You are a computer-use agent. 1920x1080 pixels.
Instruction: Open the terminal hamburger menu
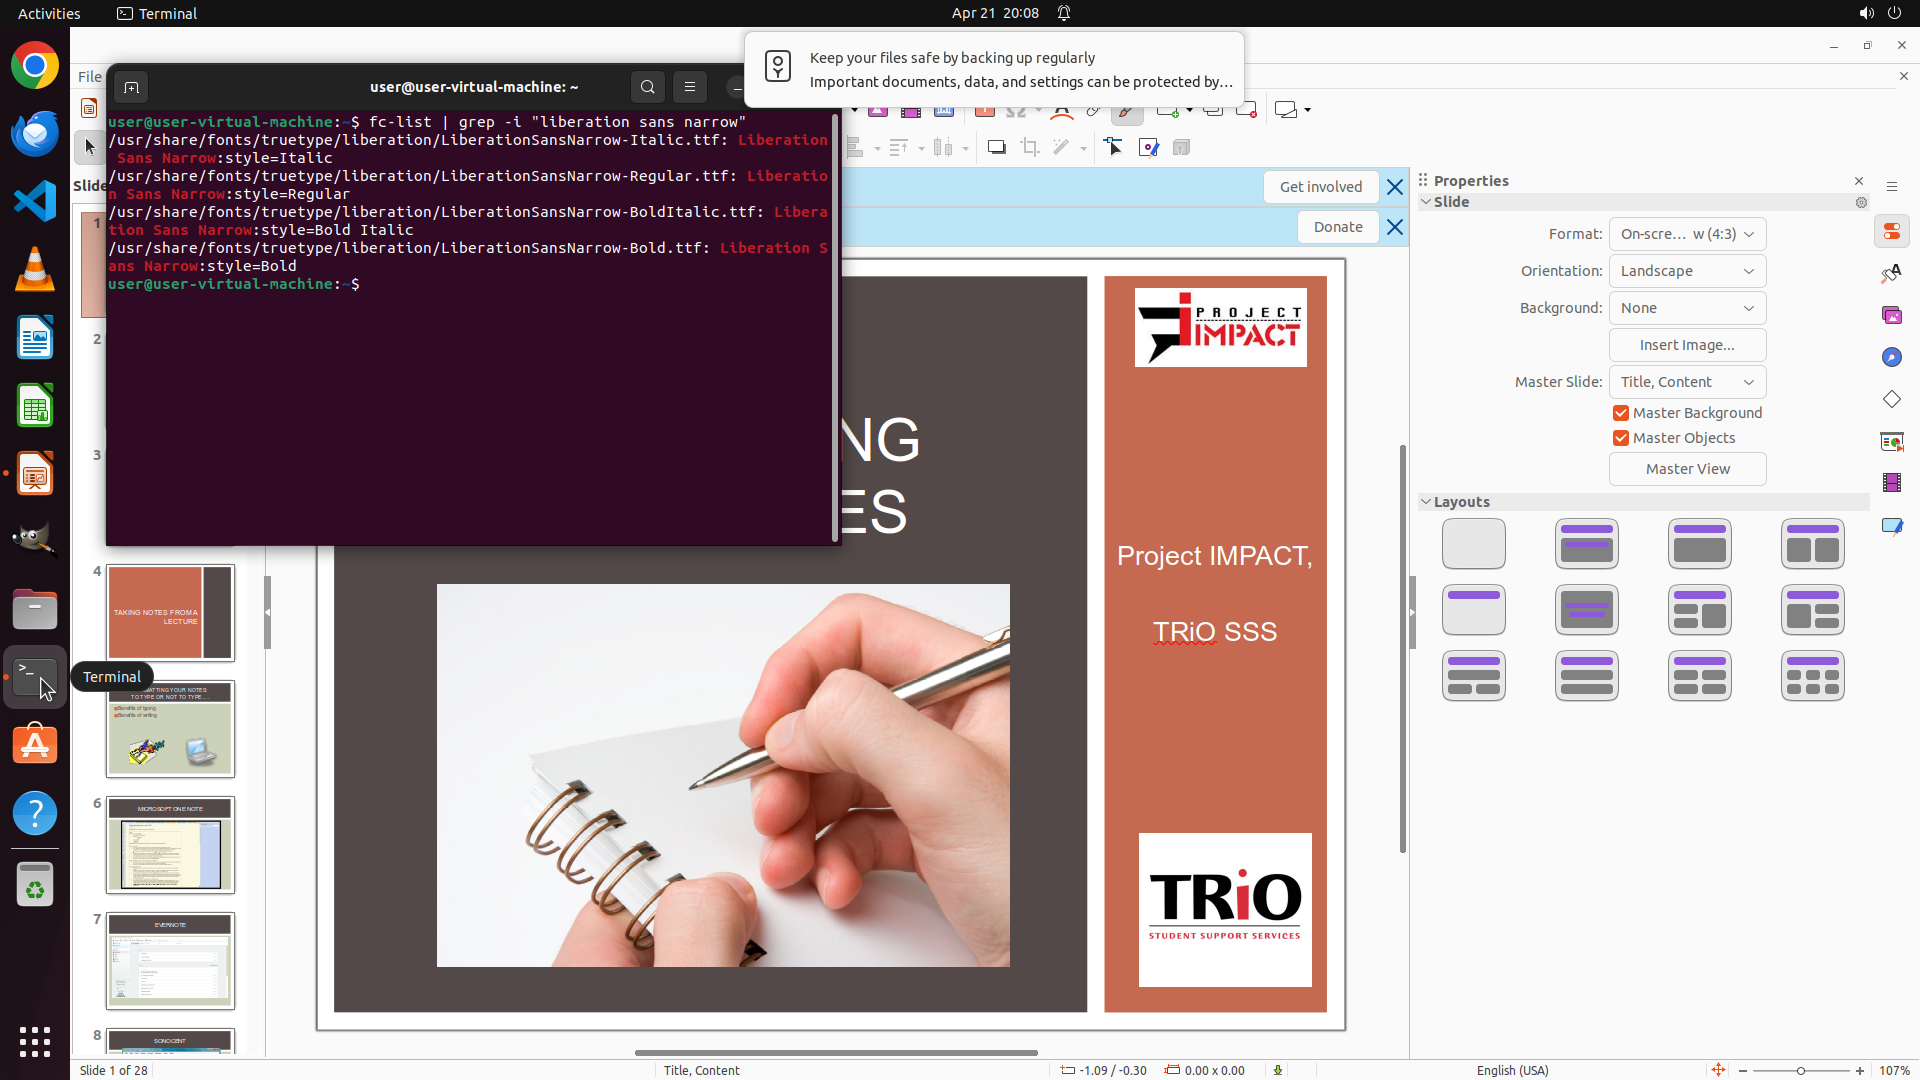[x=690, y=87]
